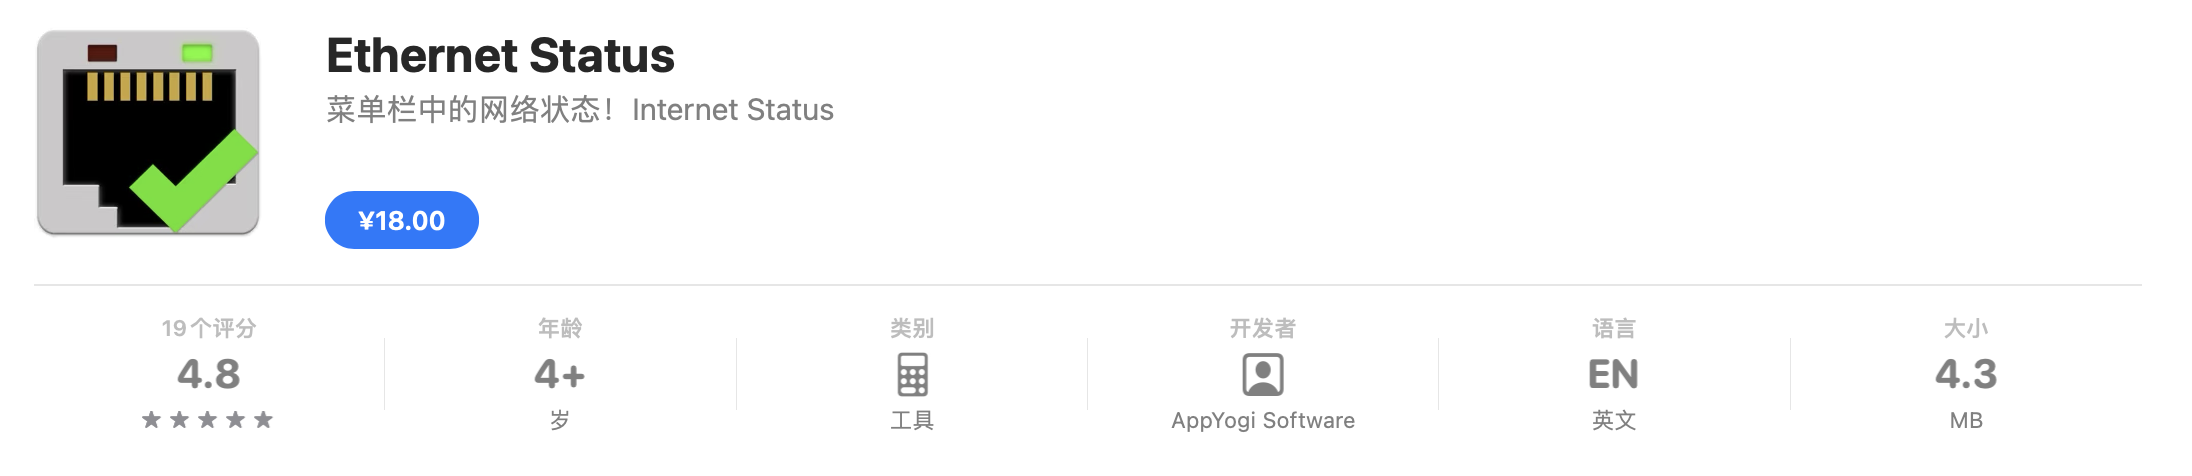
Task: Click the 工具 category label
Action: pyautogui.click(x=912, y=421)
